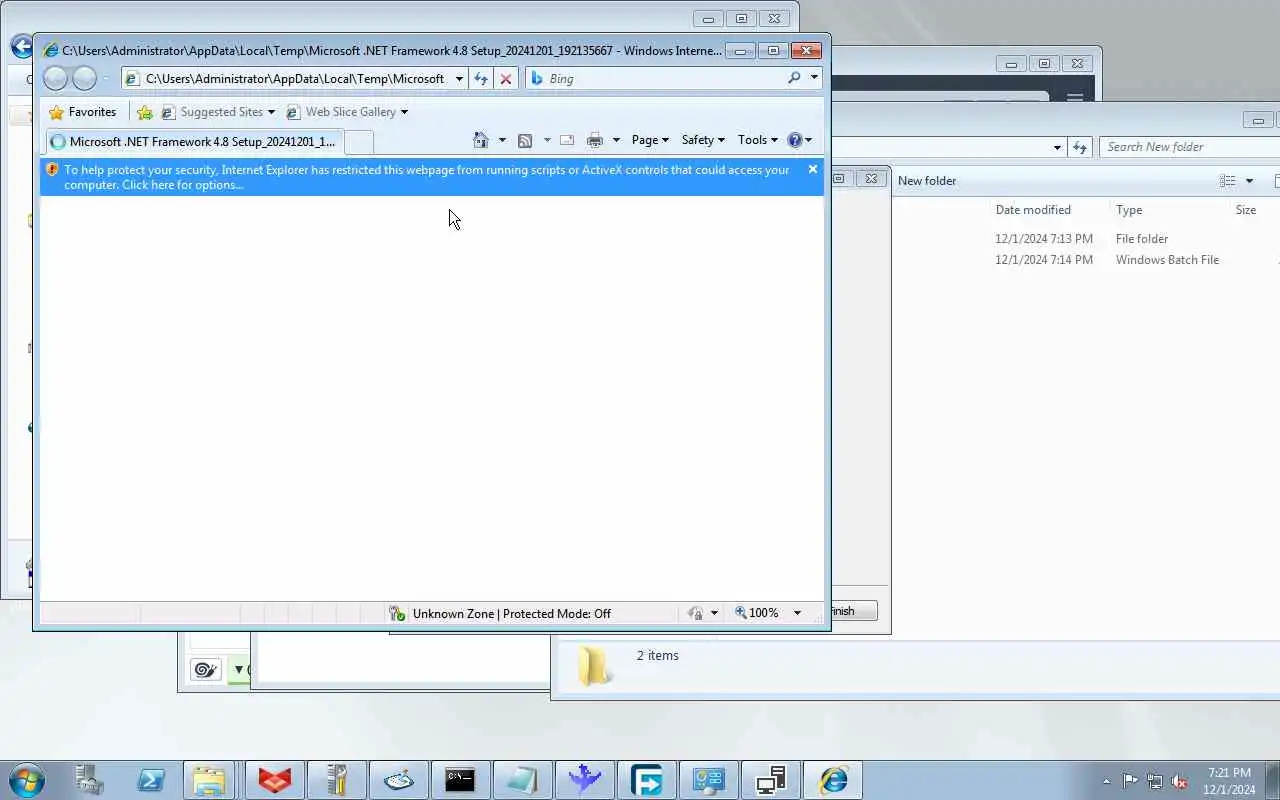Screen dimensions: 1280x800
Task: Open the address bar history dropdown
Action: click(459, 78)
